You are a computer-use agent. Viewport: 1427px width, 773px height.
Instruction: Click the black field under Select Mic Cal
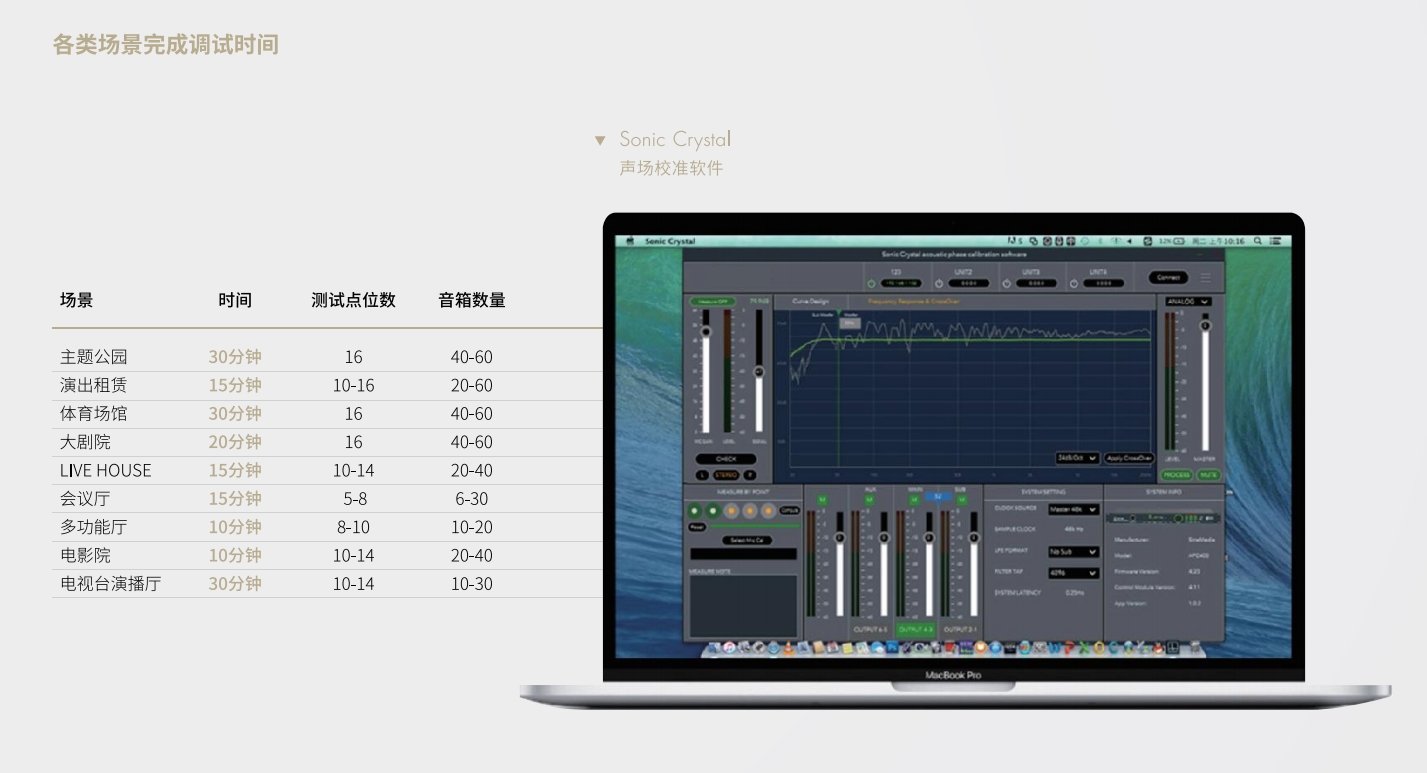tap(743, 554)
